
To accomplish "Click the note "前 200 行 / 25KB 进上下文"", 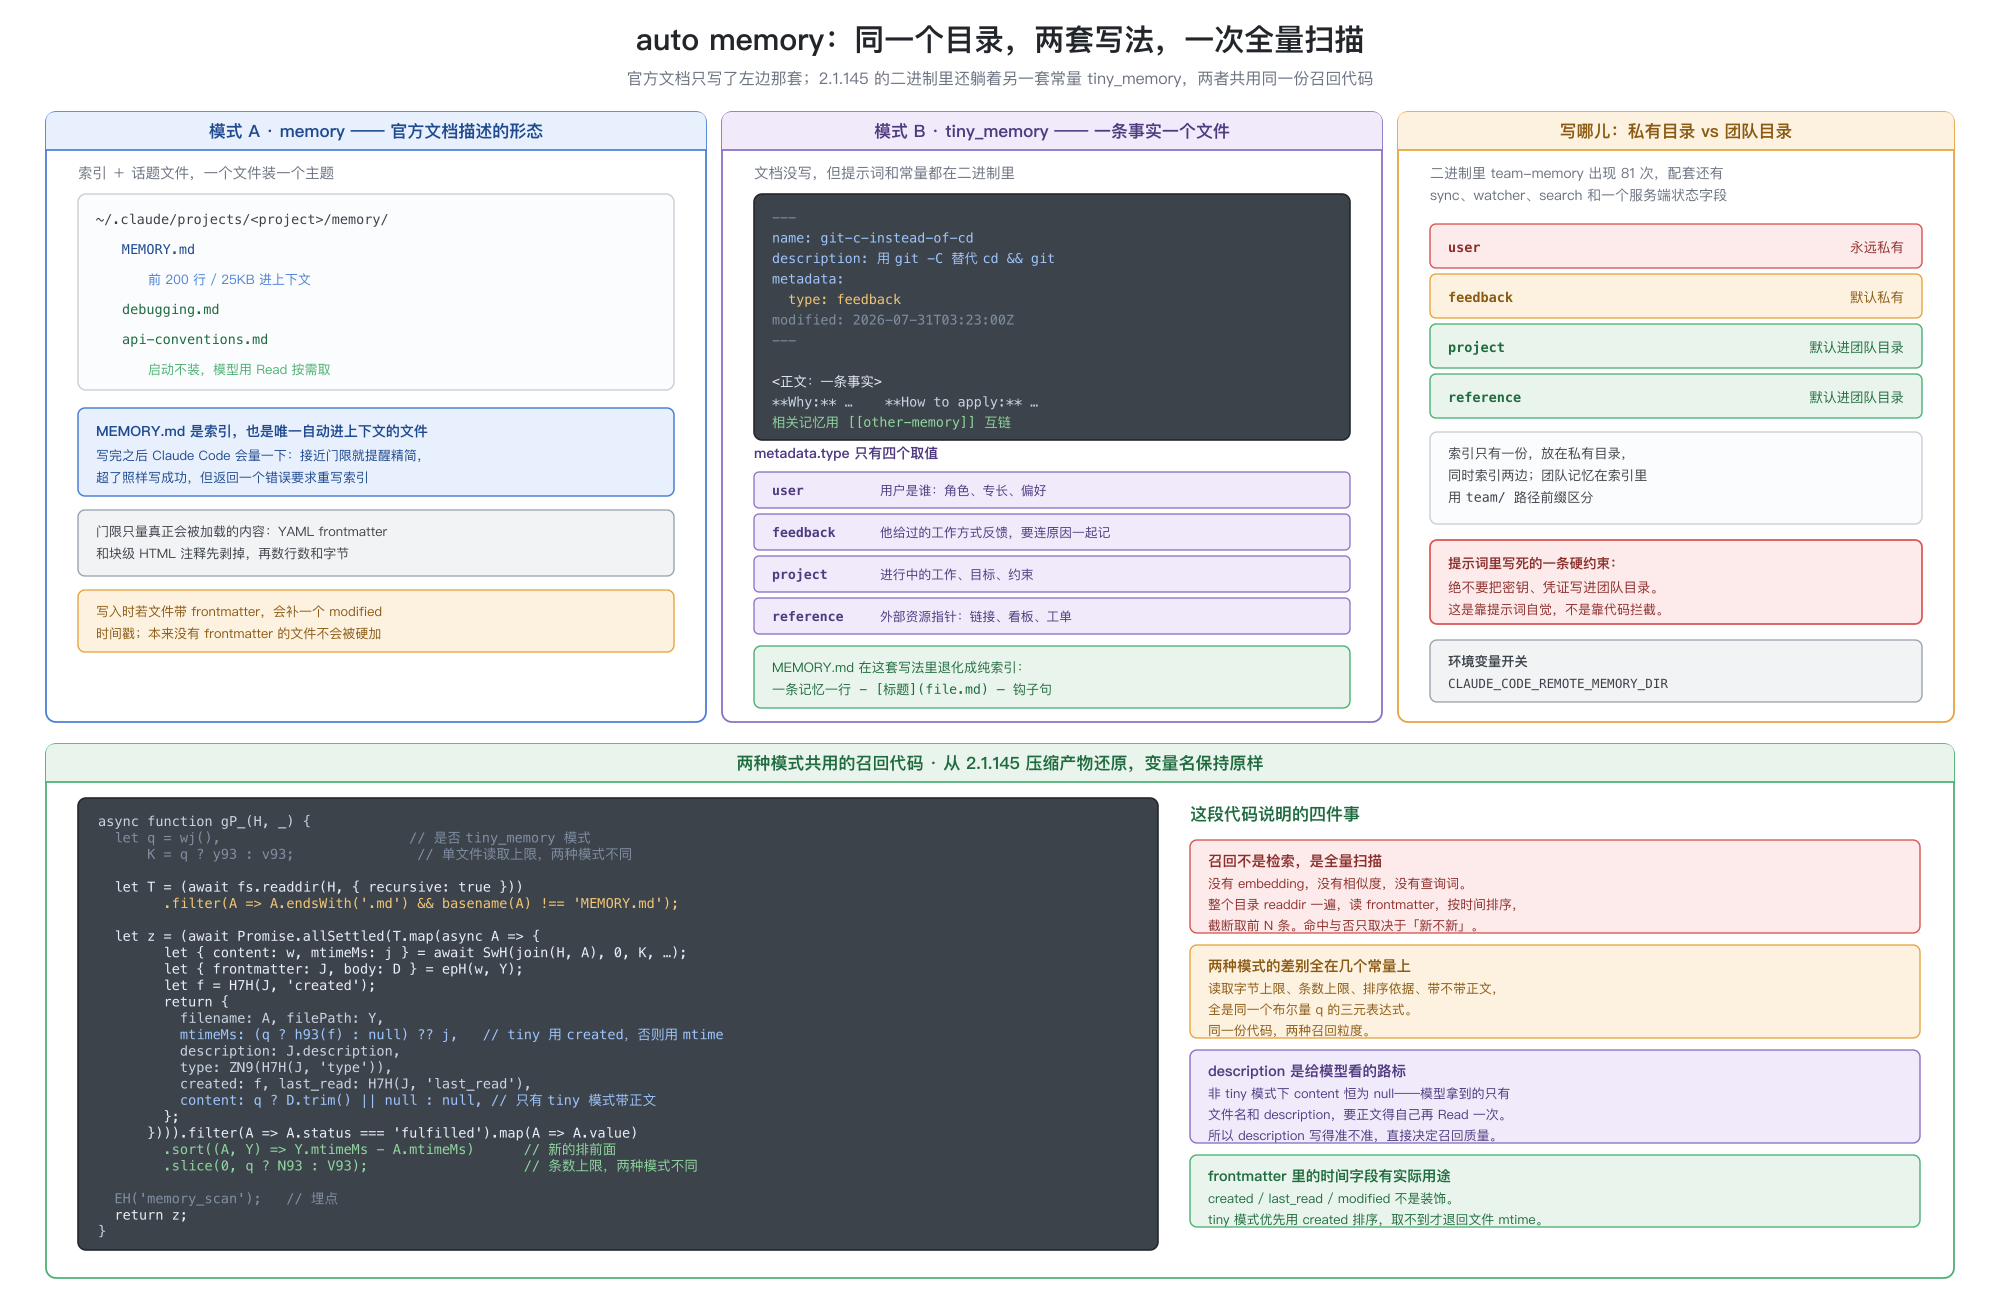I will (x=229, y=279).
